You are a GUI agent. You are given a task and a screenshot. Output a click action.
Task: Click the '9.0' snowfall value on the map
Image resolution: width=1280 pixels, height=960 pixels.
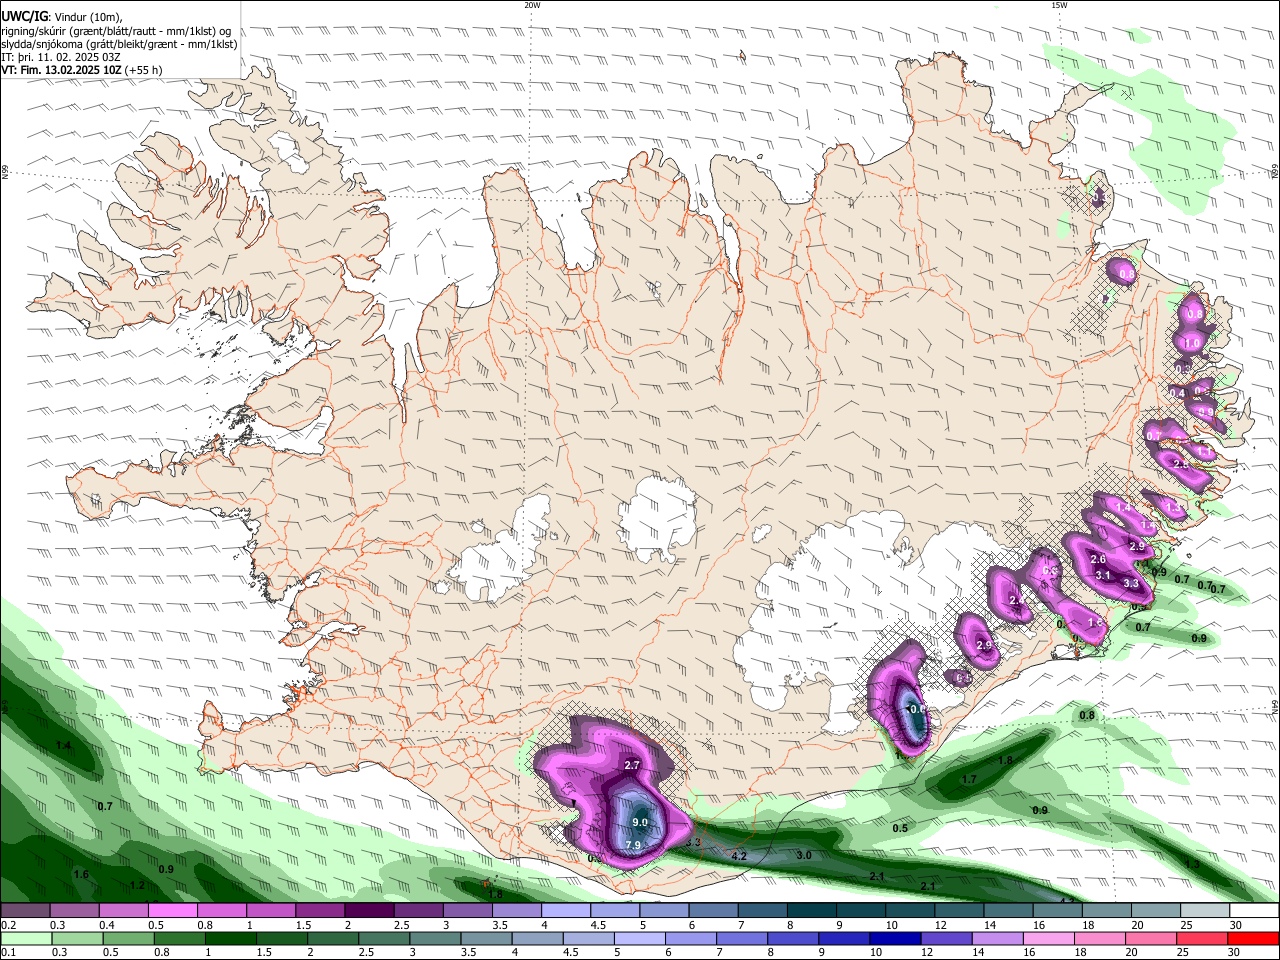pos(640,822)
